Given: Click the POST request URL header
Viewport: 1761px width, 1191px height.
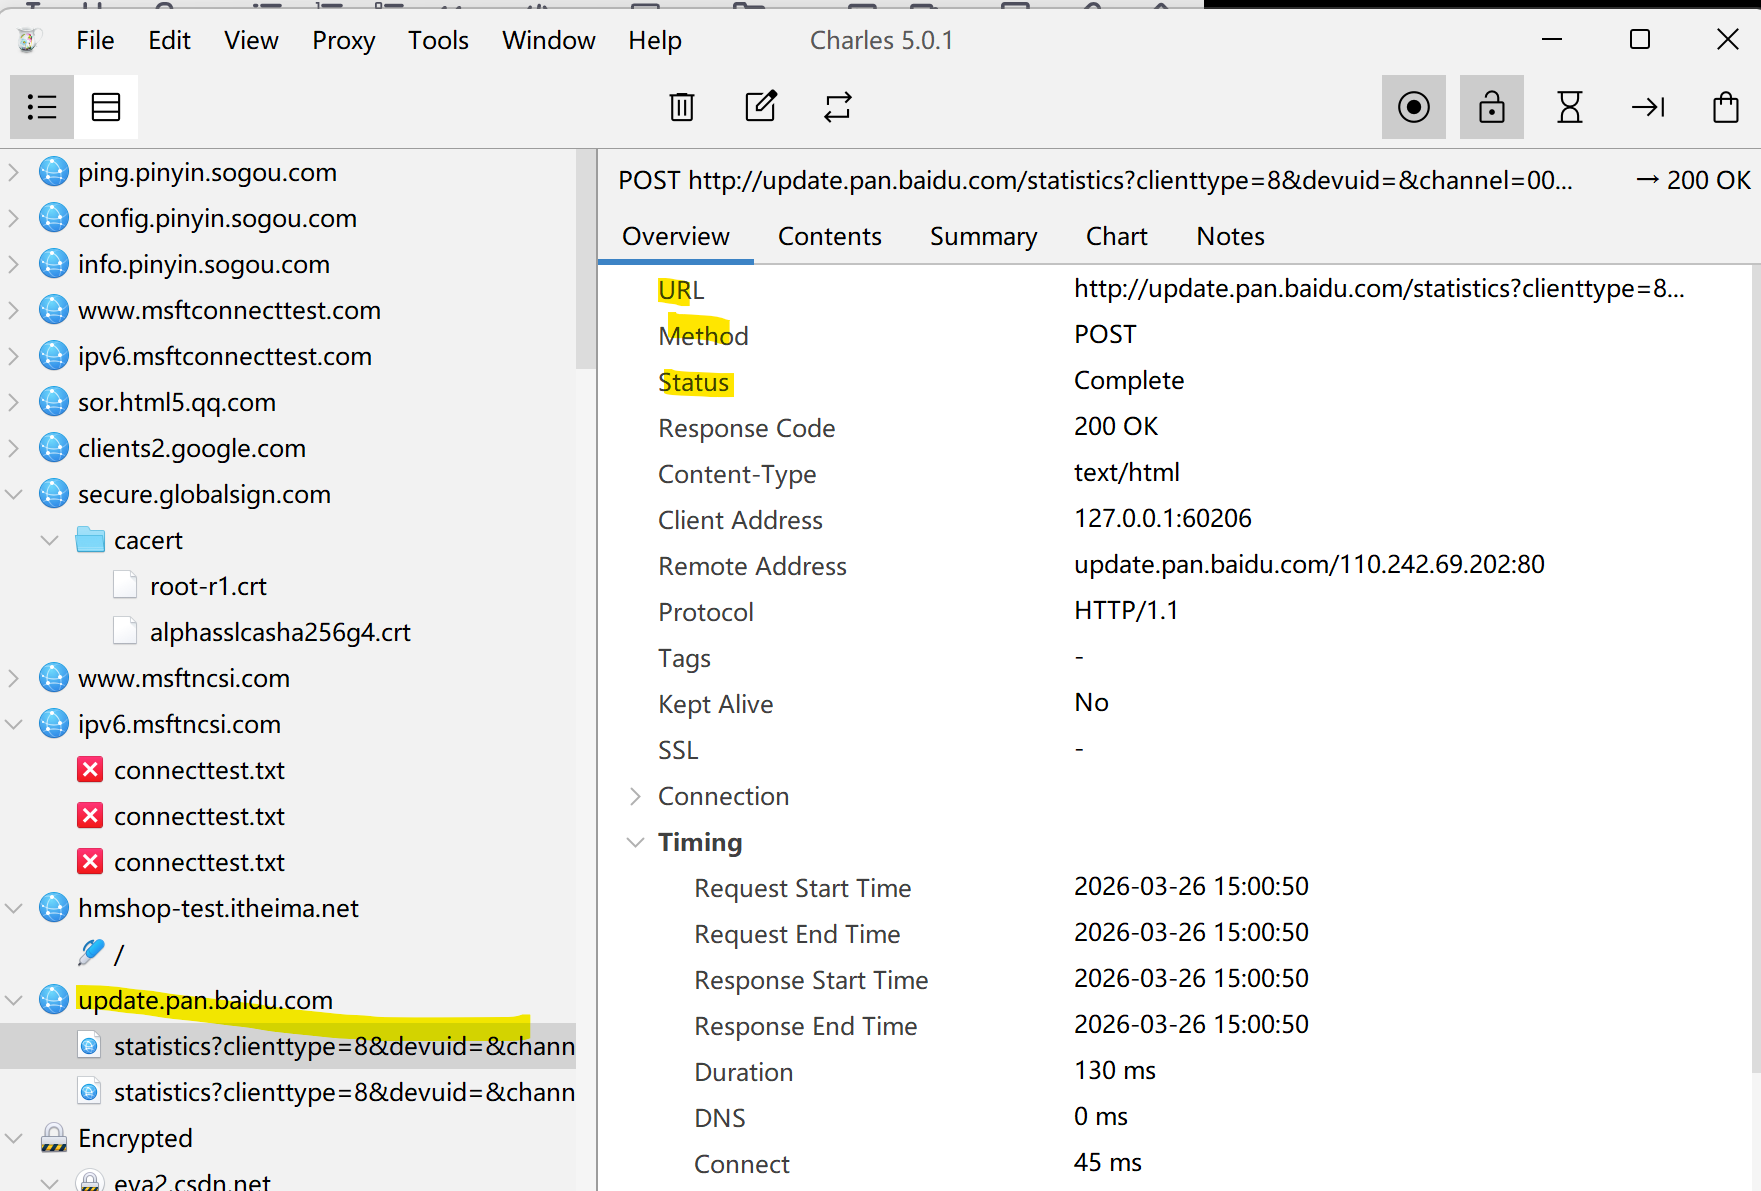Looking at the screenshot, I should tap(1096, 181).
